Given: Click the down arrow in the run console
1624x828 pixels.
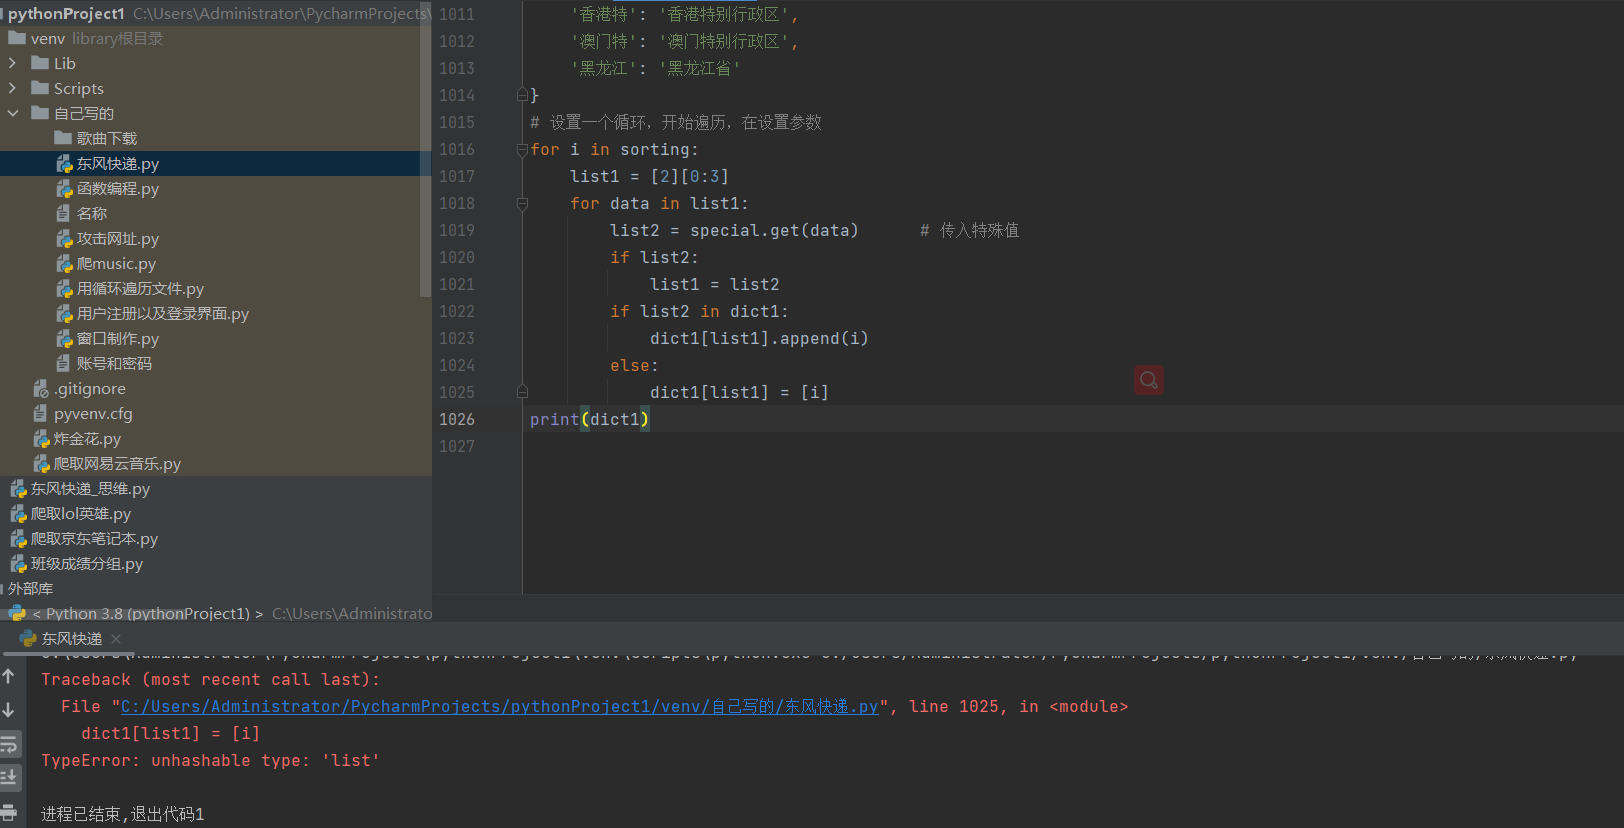Looking at the screenshot, I should [x=9, y=710].
